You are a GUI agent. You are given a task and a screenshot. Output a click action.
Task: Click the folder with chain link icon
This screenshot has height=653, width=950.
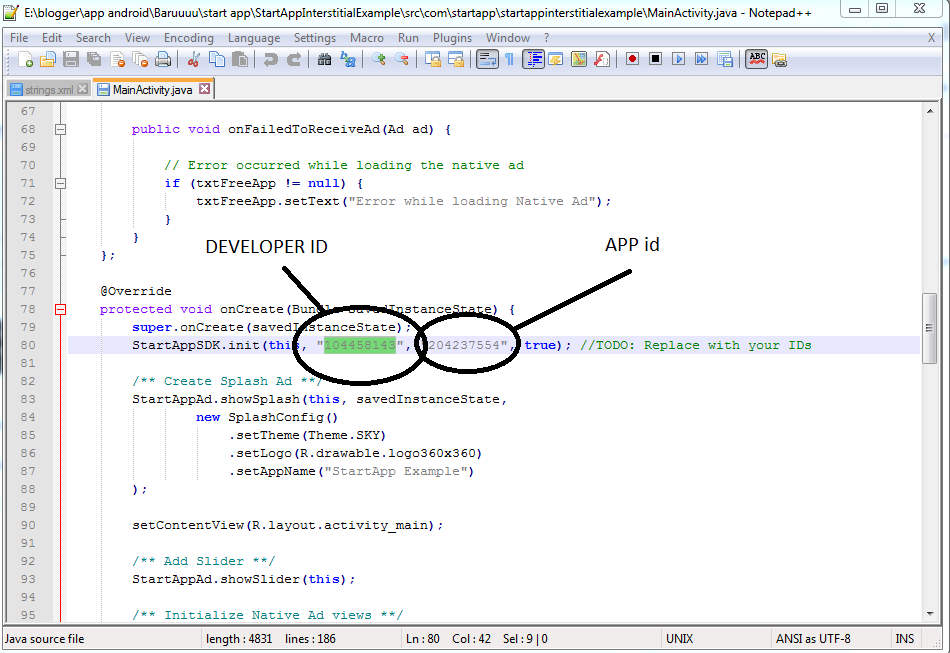(x=780, y=59)
